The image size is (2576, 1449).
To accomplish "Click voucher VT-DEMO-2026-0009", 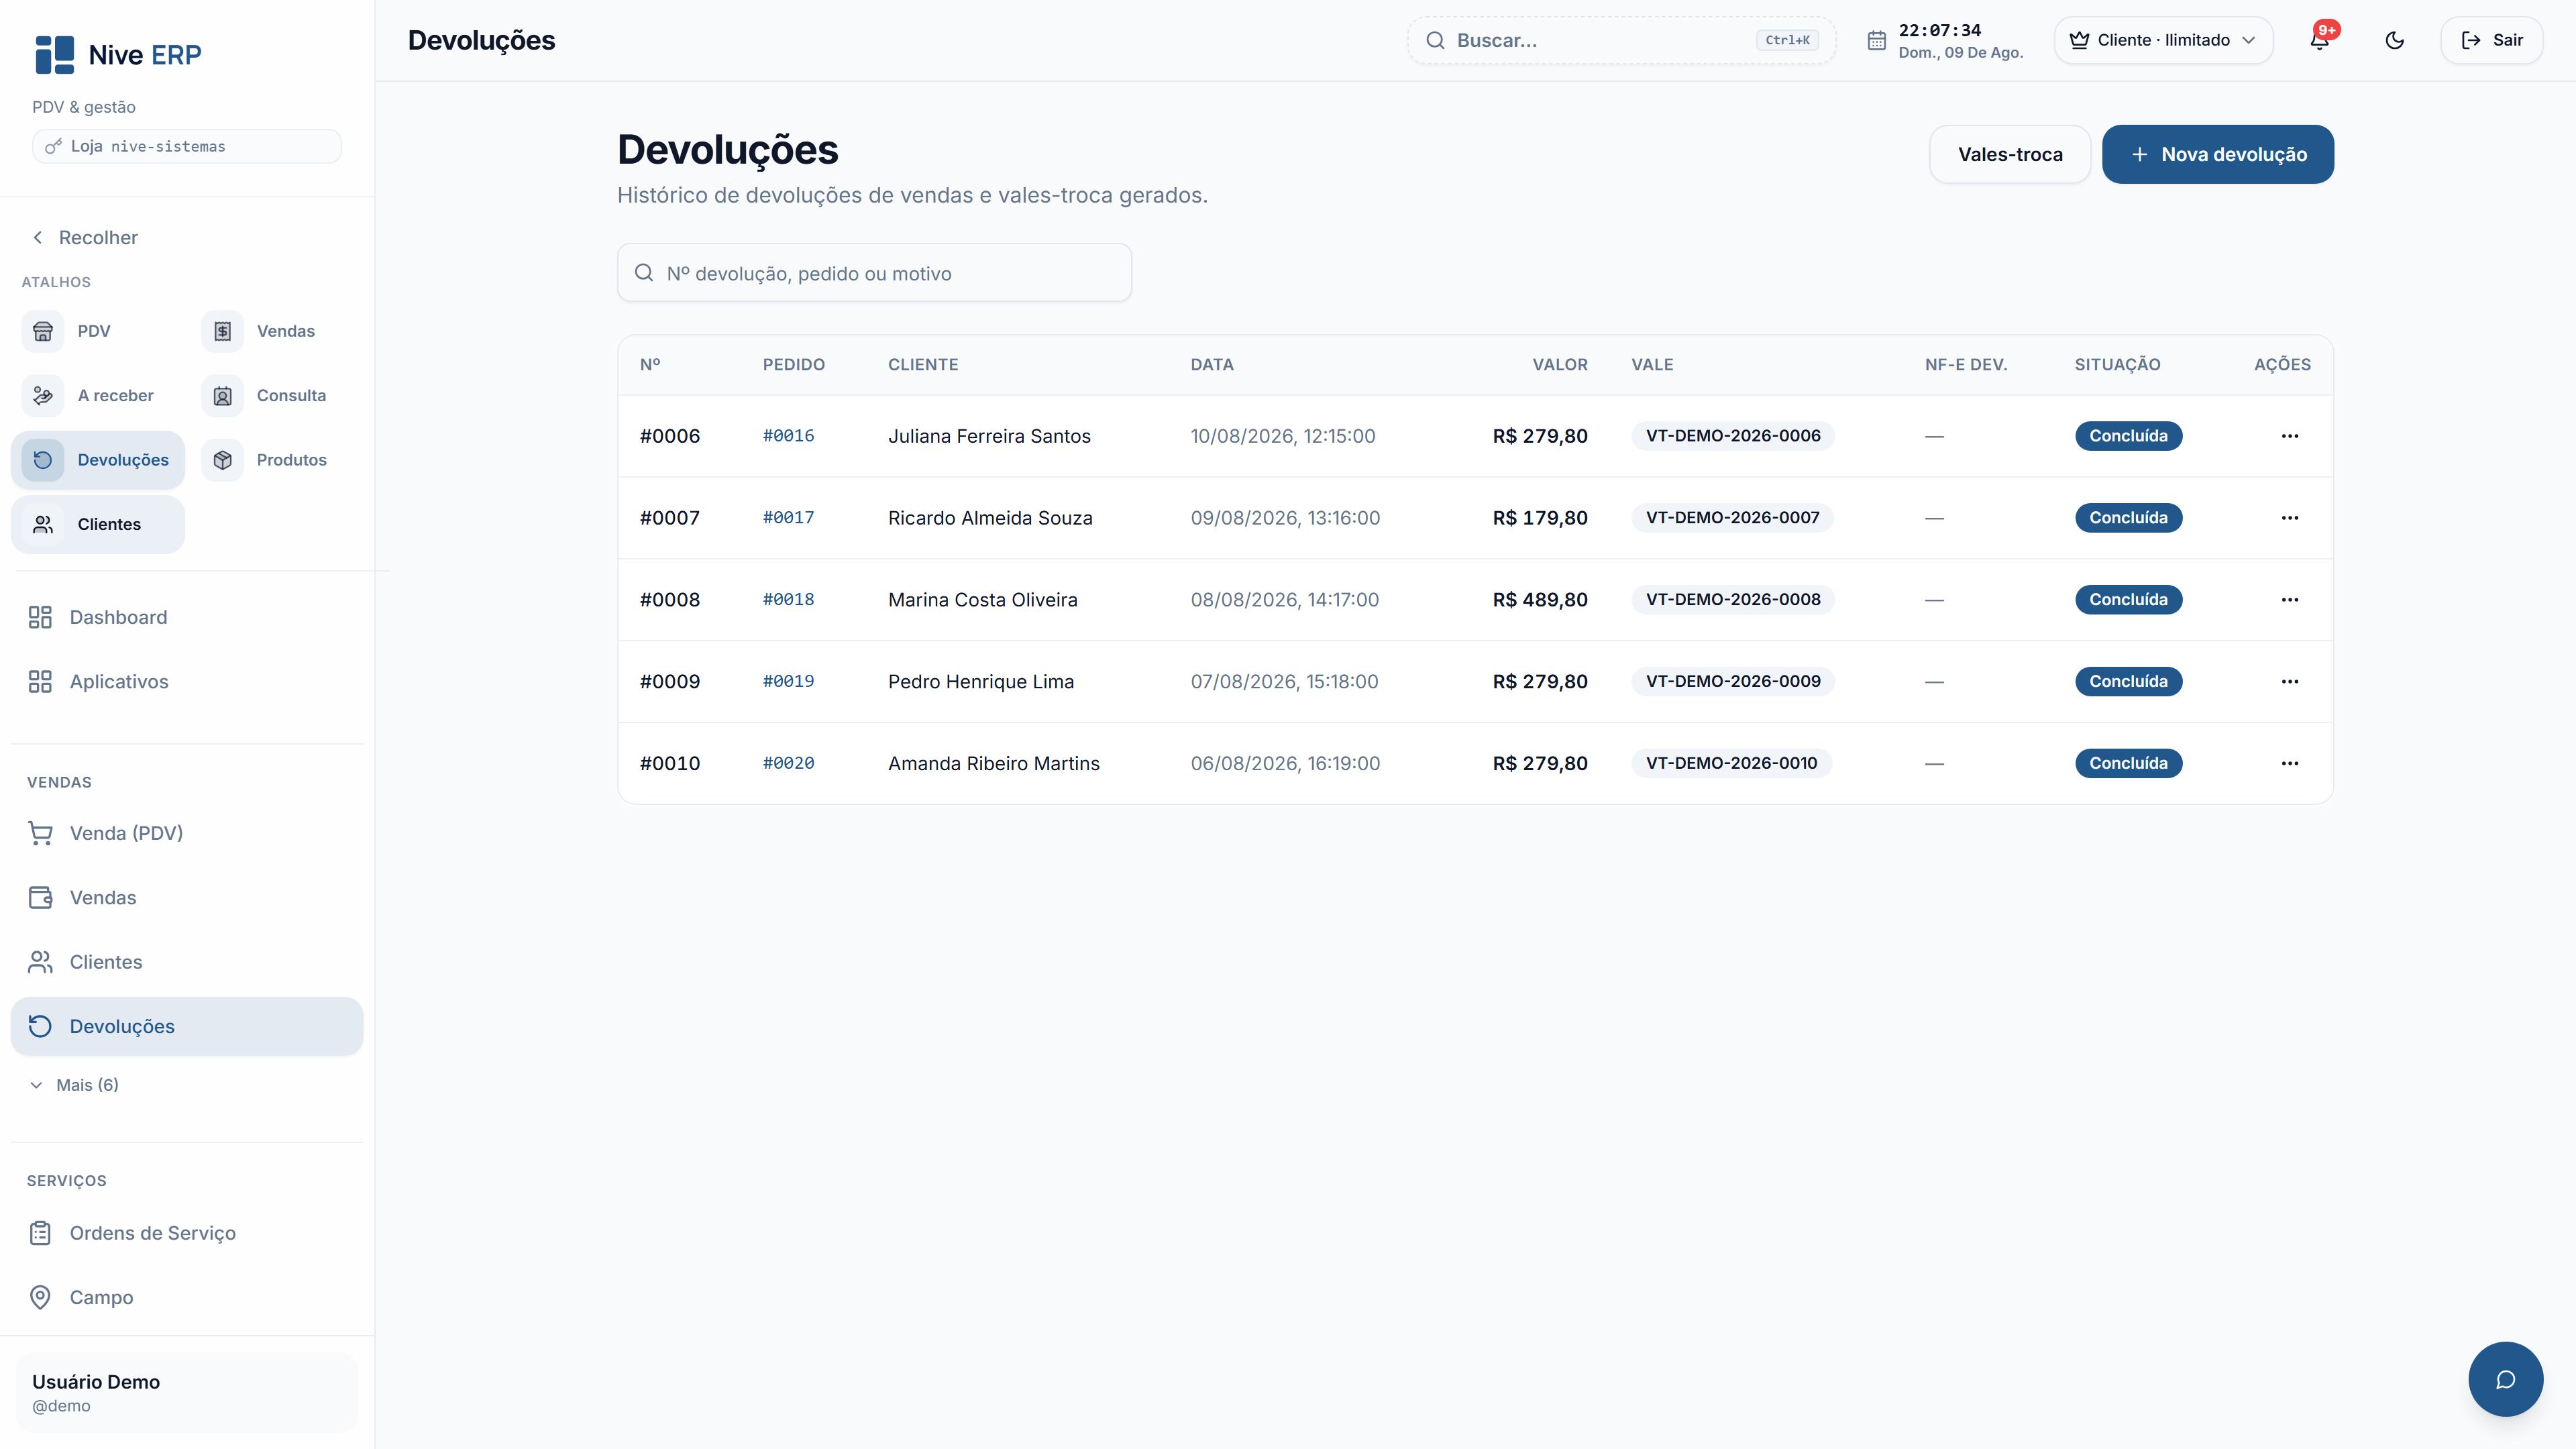I will coord(1733,681).
